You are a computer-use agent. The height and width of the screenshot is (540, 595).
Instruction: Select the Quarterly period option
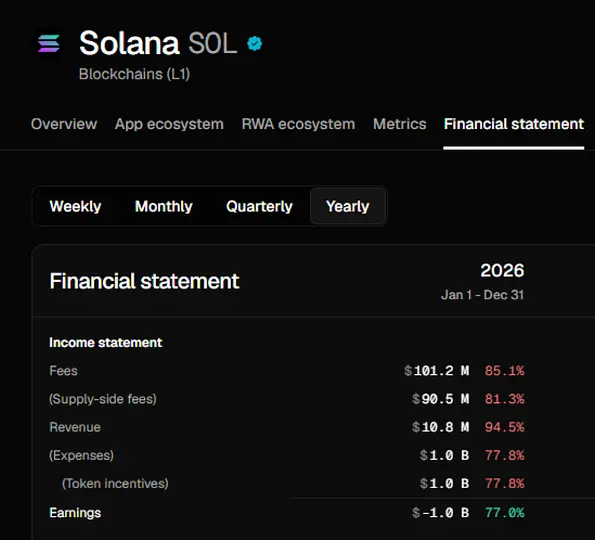point(259,206)
